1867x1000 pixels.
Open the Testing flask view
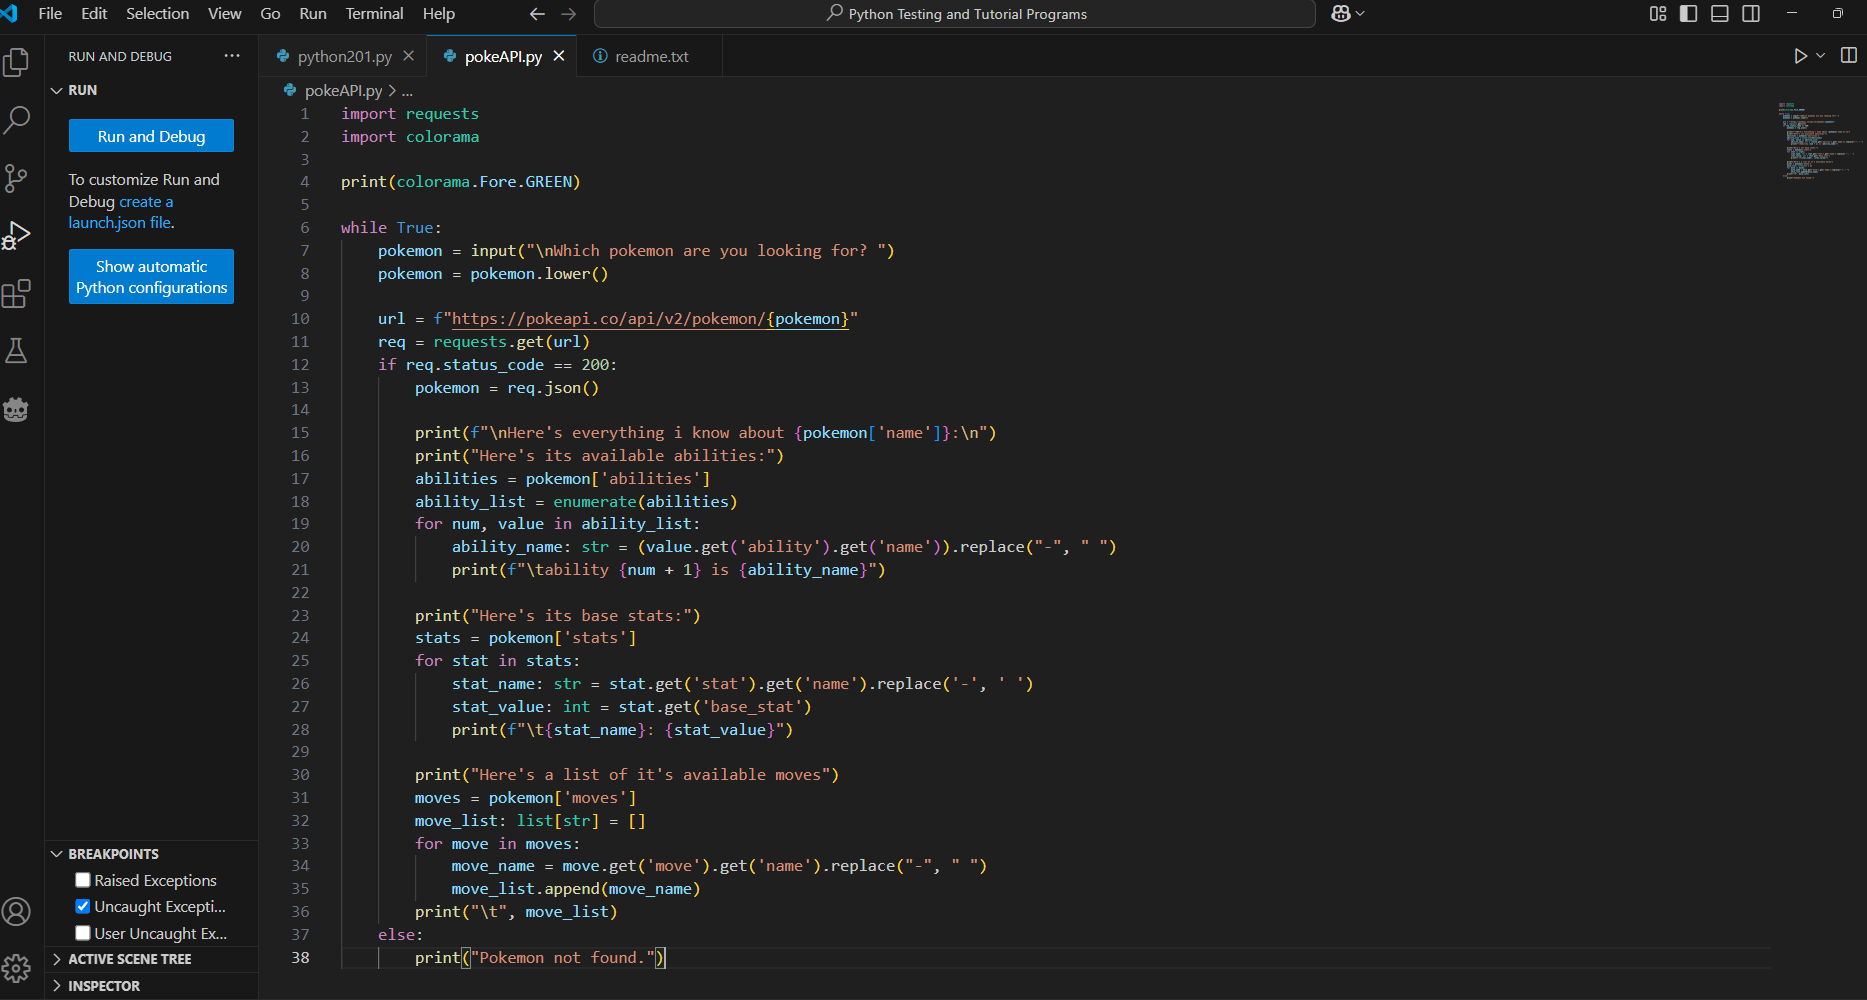(x=16, y=351)
